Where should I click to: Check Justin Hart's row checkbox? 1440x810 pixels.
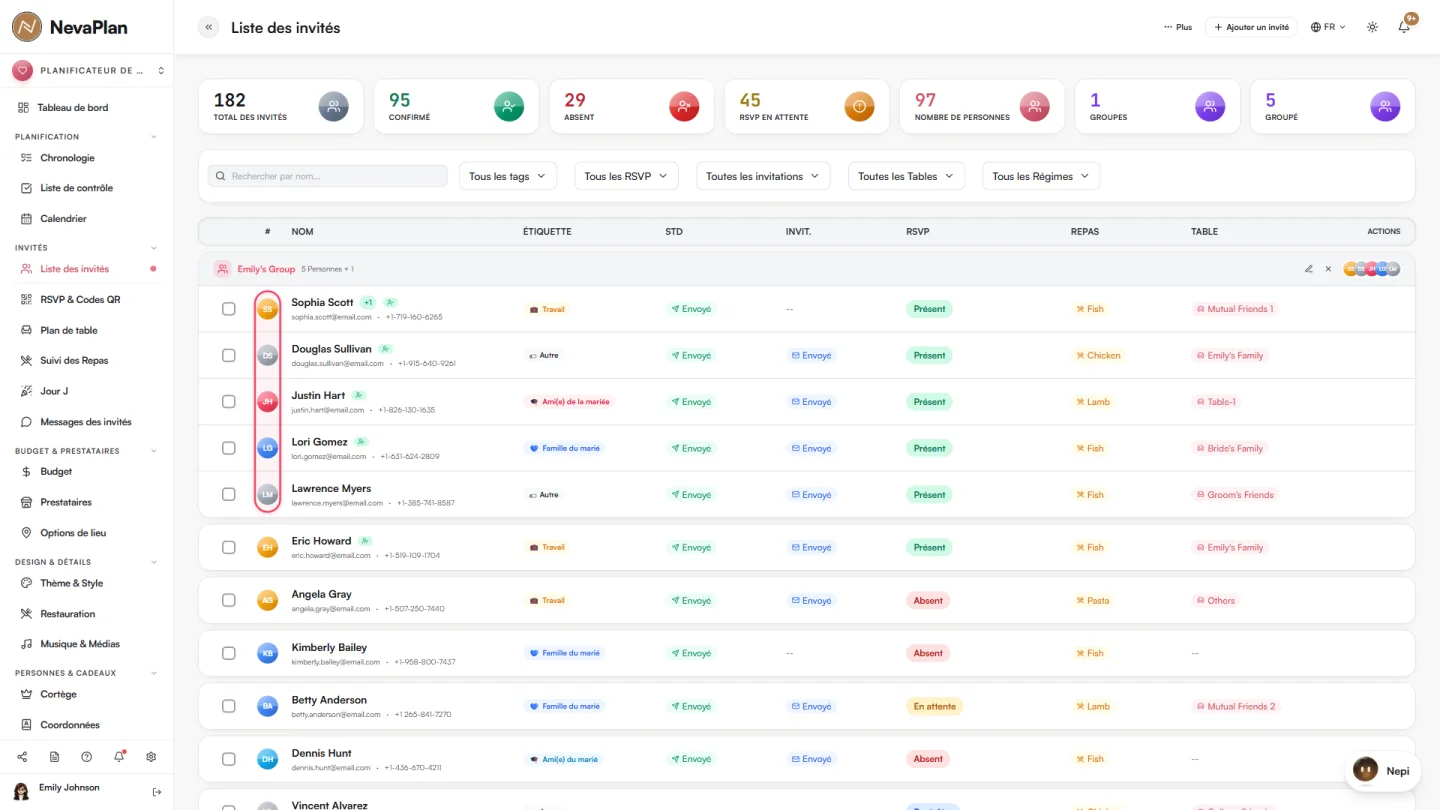pos(229,402)
